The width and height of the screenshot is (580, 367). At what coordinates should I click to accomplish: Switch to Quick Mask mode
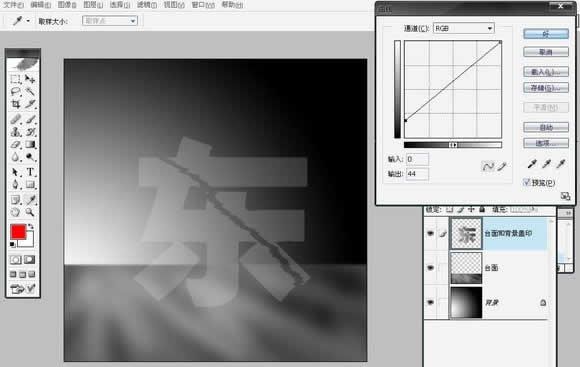[x=30, y=260]
